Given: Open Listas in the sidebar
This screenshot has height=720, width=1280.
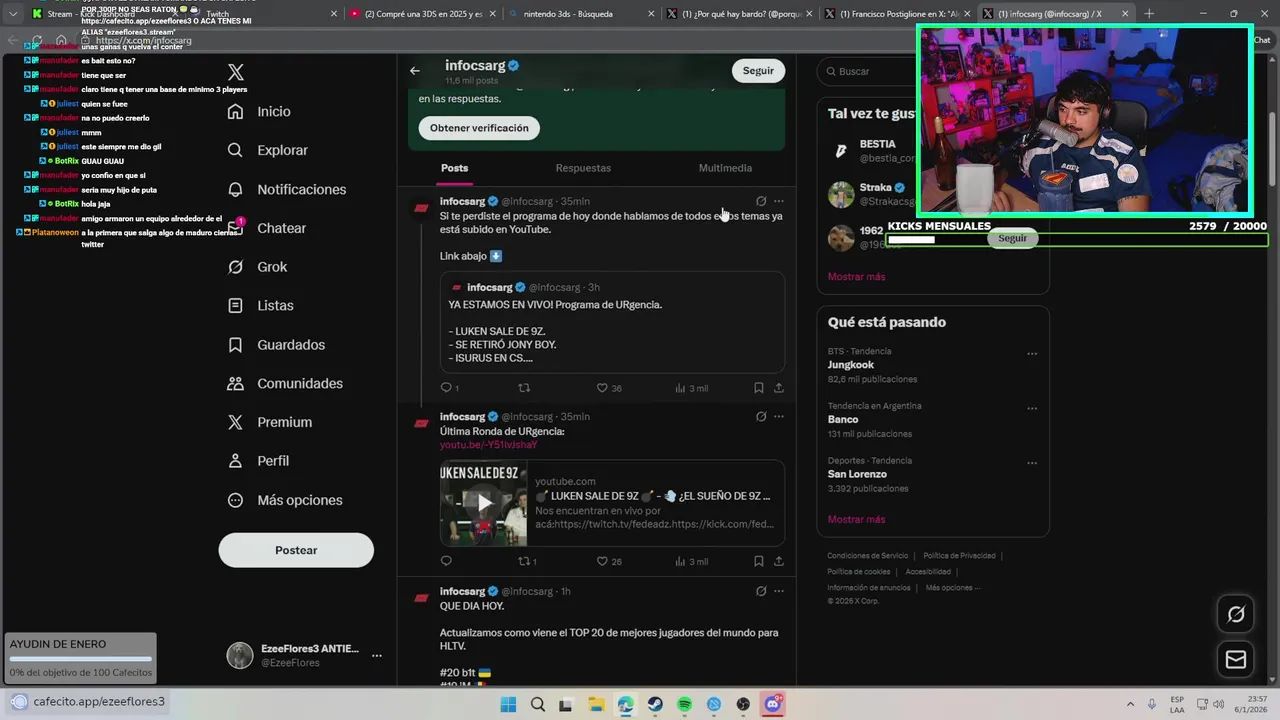Looking at the screenshot, I should pyautogui.click(x=260, y=305).
